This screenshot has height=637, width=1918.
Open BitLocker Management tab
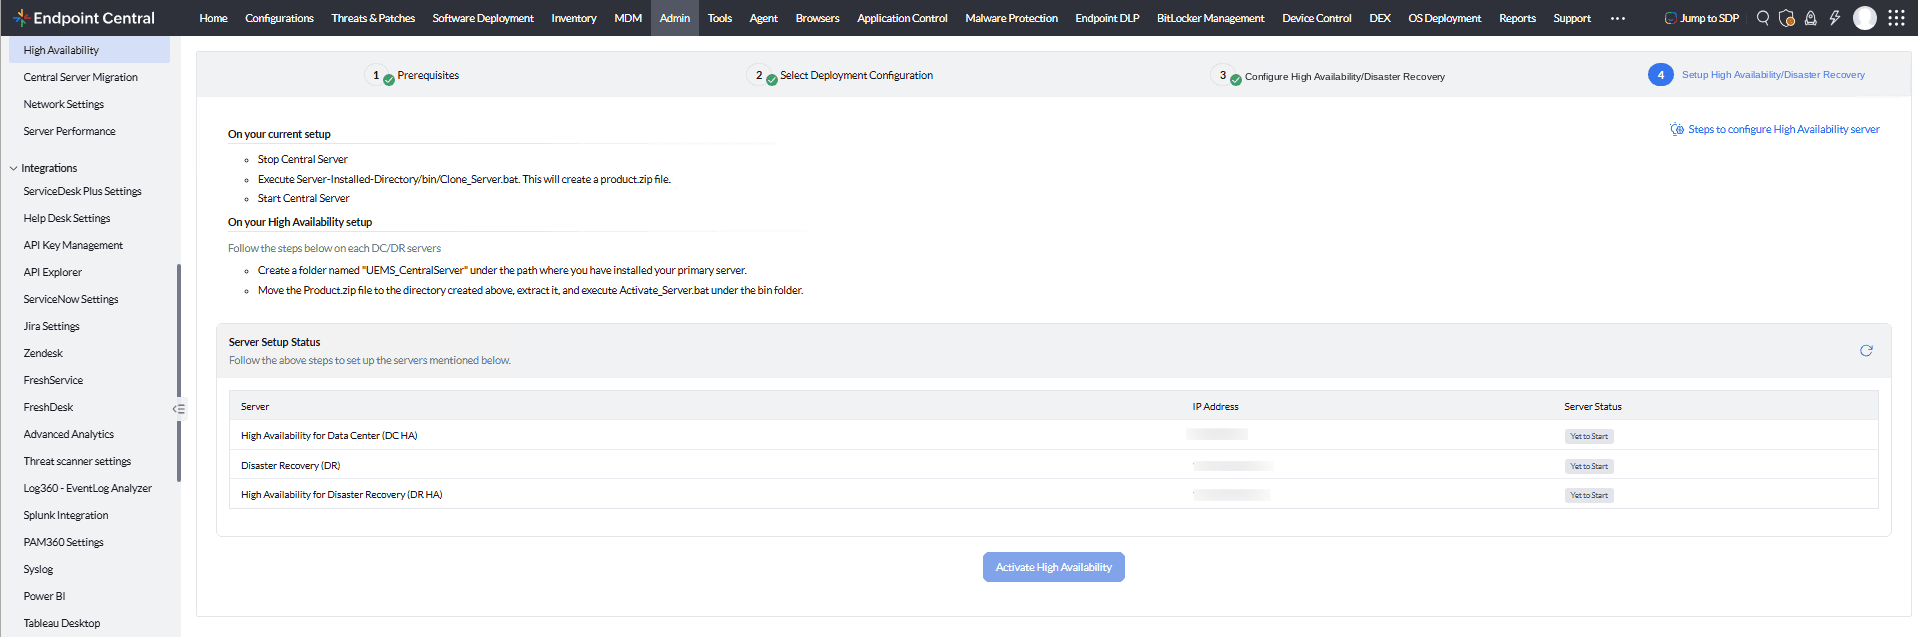1210,18
